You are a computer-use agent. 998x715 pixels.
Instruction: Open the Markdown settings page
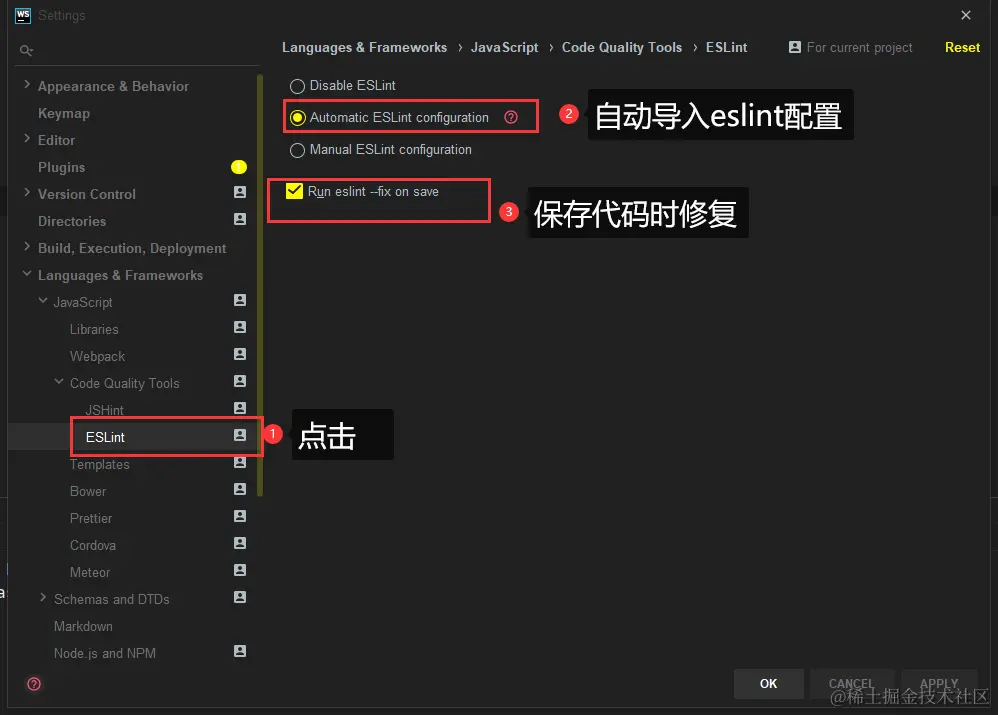[83, 627]
